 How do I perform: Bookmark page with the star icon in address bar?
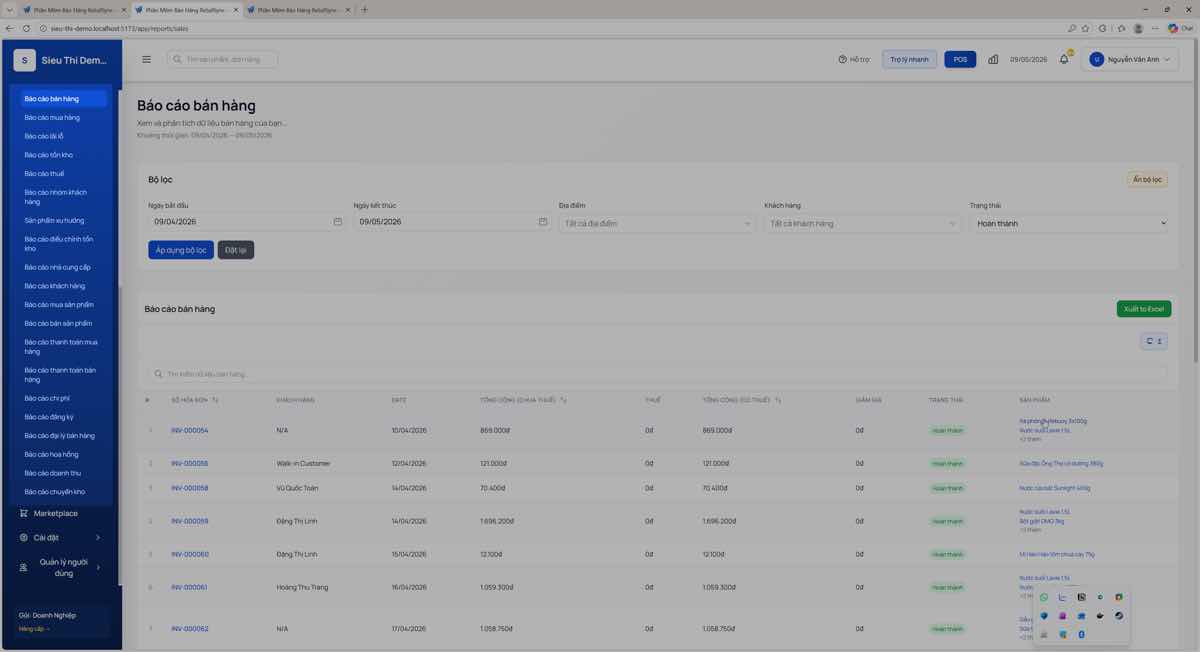(x=1085, y=28)
